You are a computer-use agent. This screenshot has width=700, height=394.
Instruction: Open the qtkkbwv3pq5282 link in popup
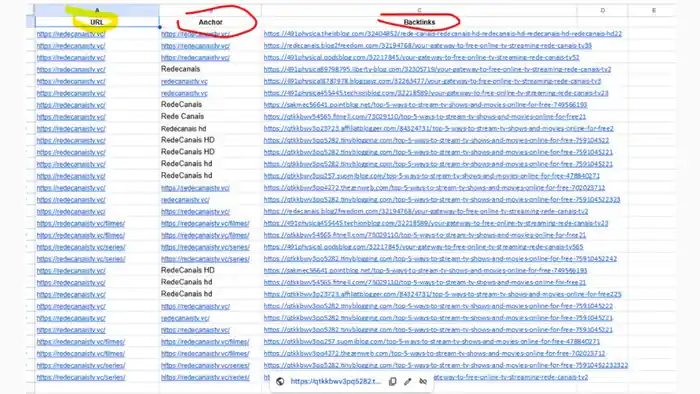pos(336,382)
